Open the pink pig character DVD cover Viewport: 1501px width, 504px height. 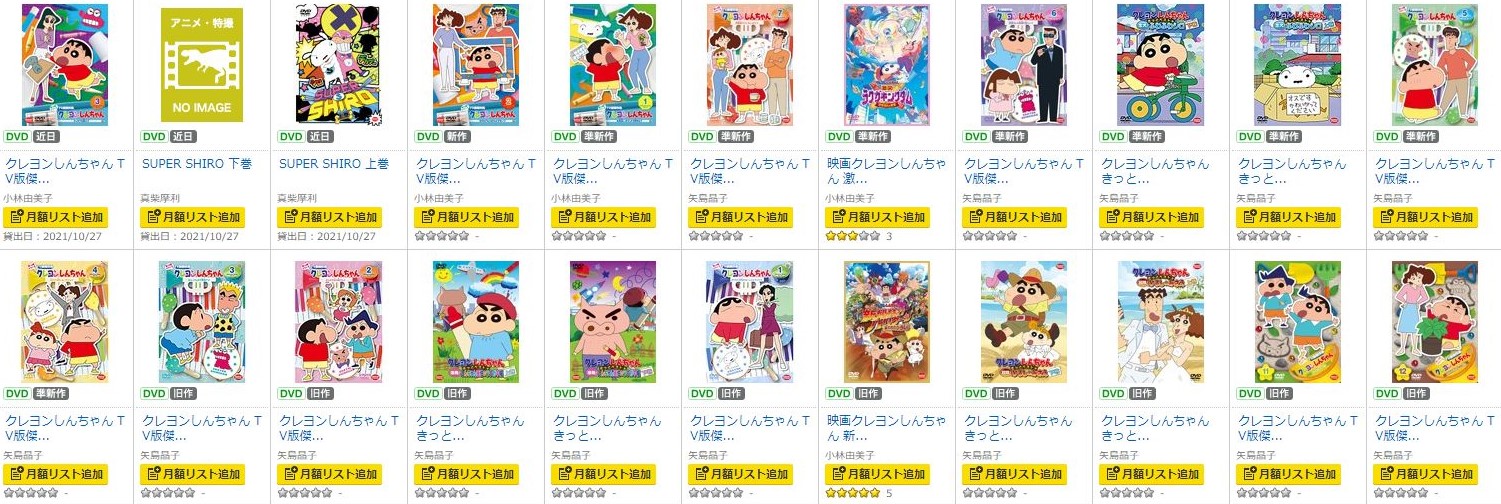point(612,322)
